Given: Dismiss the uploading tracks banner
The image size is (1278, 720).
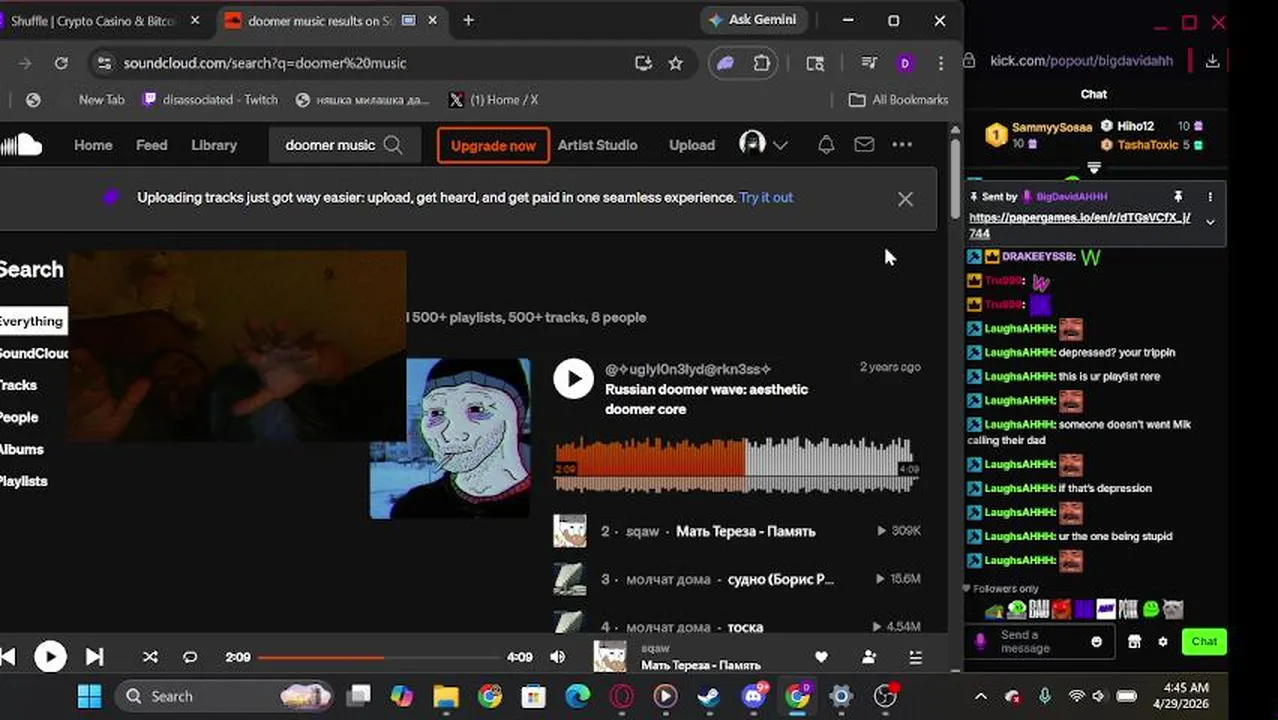Looking at the screenshot, I should click(905, 199).
